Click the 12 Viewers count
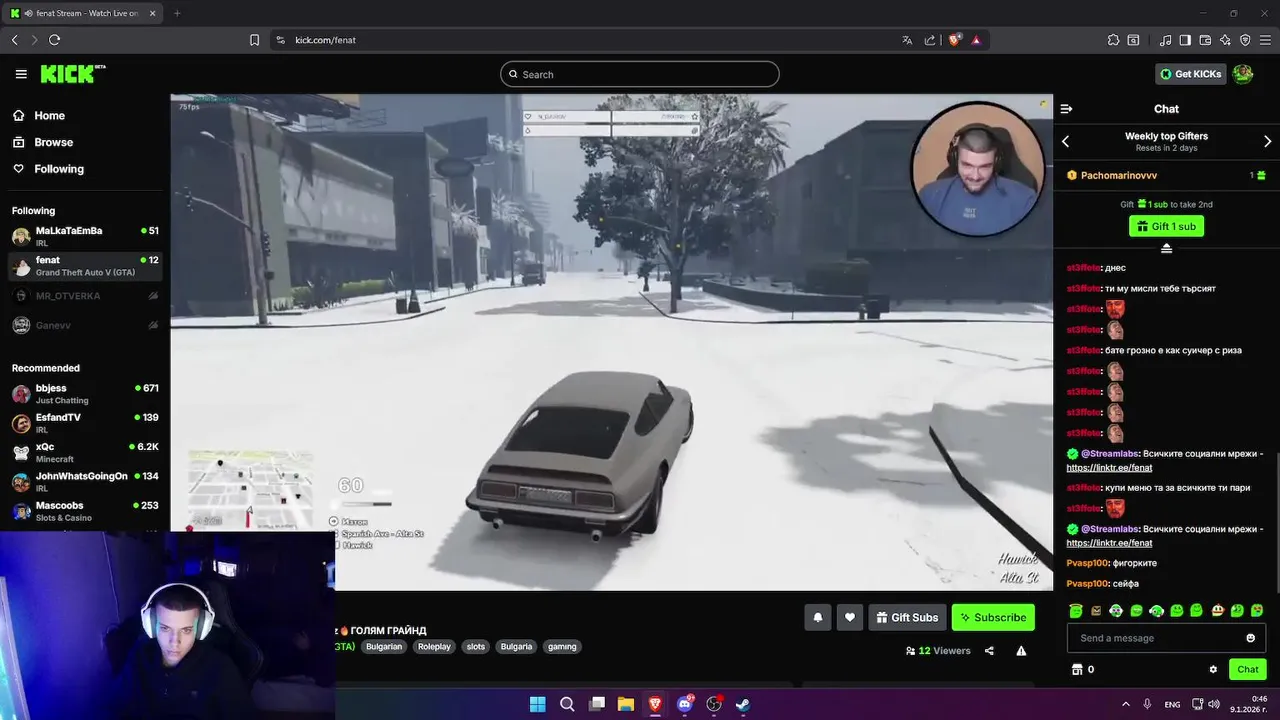1280x720 pixels. point(938,651)
